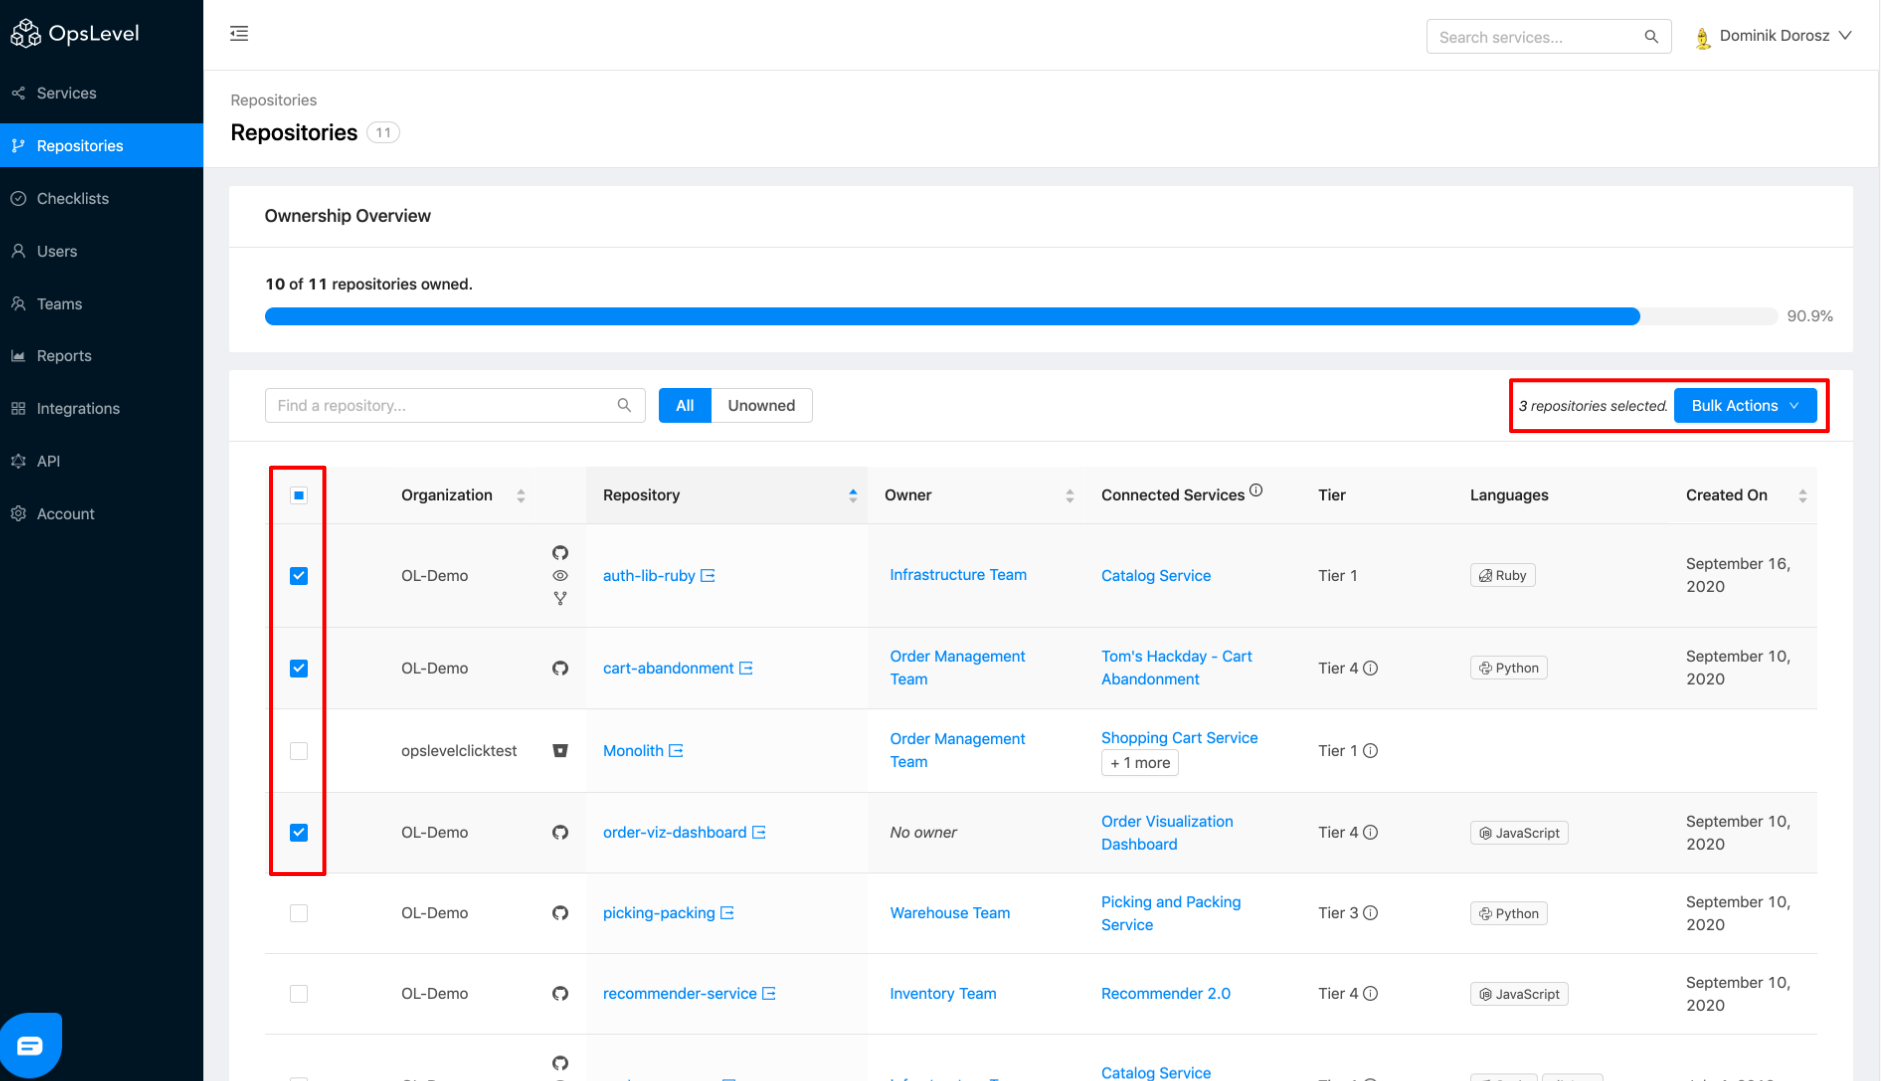Open Dominik Dorosz user menu
Viewport: 1881px width, 1081px height.
tap(1773, 36)
